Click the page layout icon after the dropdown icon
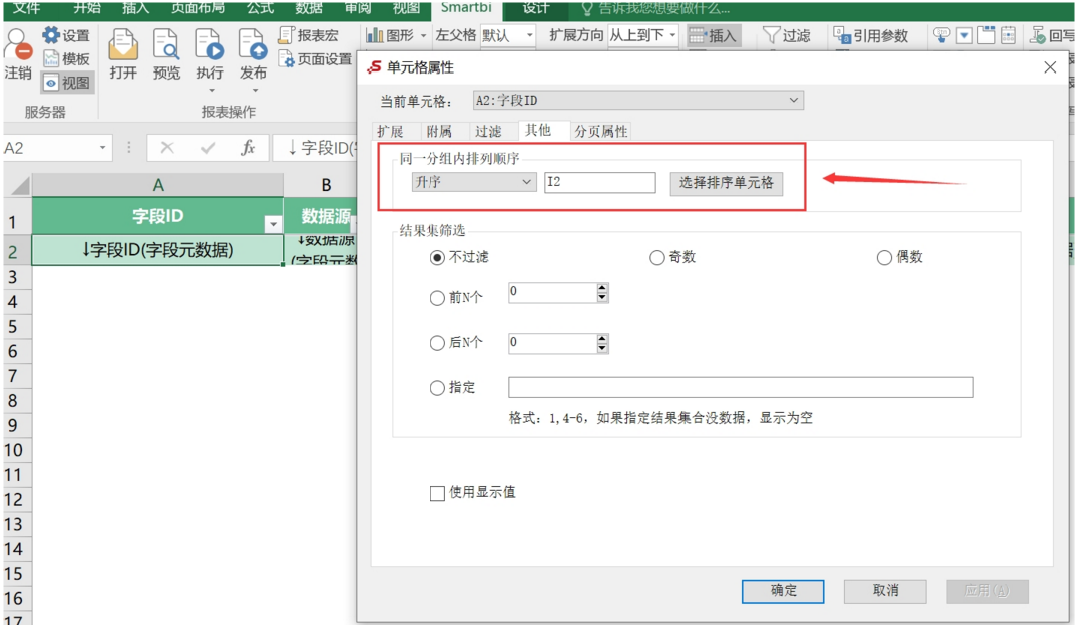The height and width of the screenshot is (625, 1076). [x=986, y=35]
